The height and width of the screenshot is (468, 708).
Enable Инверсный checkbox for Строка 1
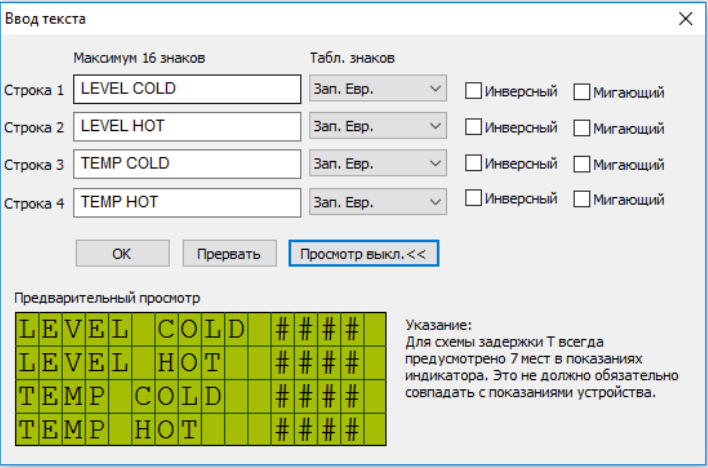pyautogui.click(x=473, y=90)
